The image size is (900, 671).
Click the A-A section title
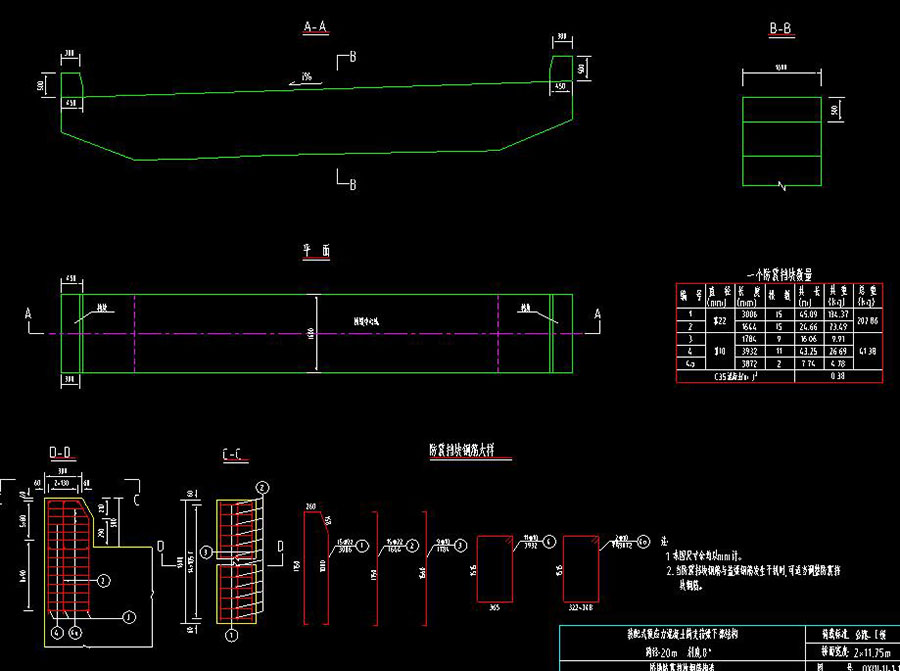click(316, 28)
